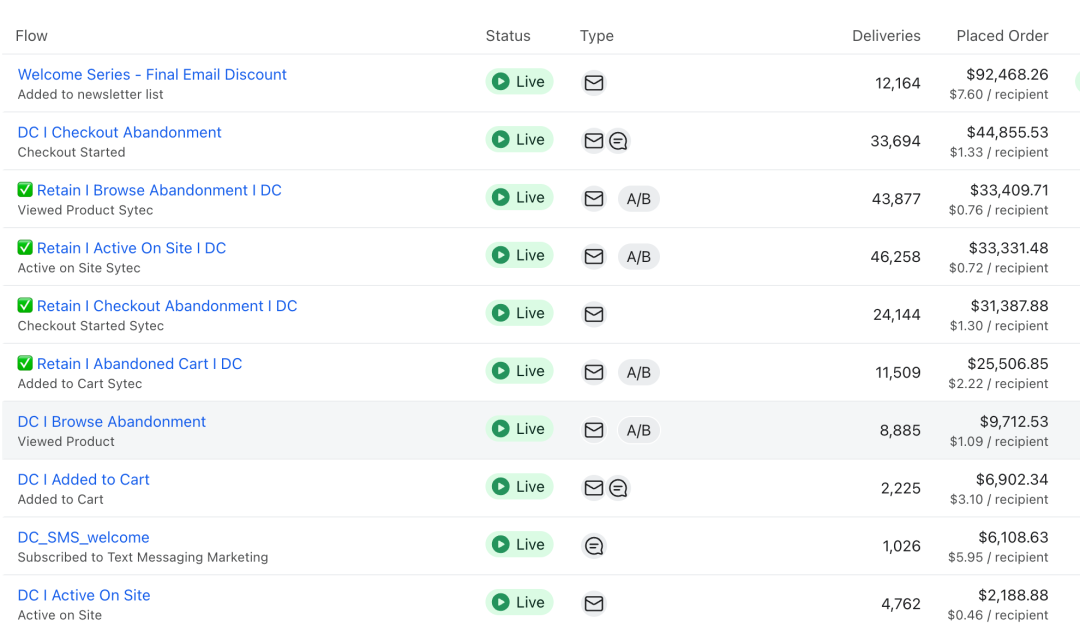
Task: Click the Live status for DC I Added to Cart
Action: pyautogui.click(x=519, y=486)
